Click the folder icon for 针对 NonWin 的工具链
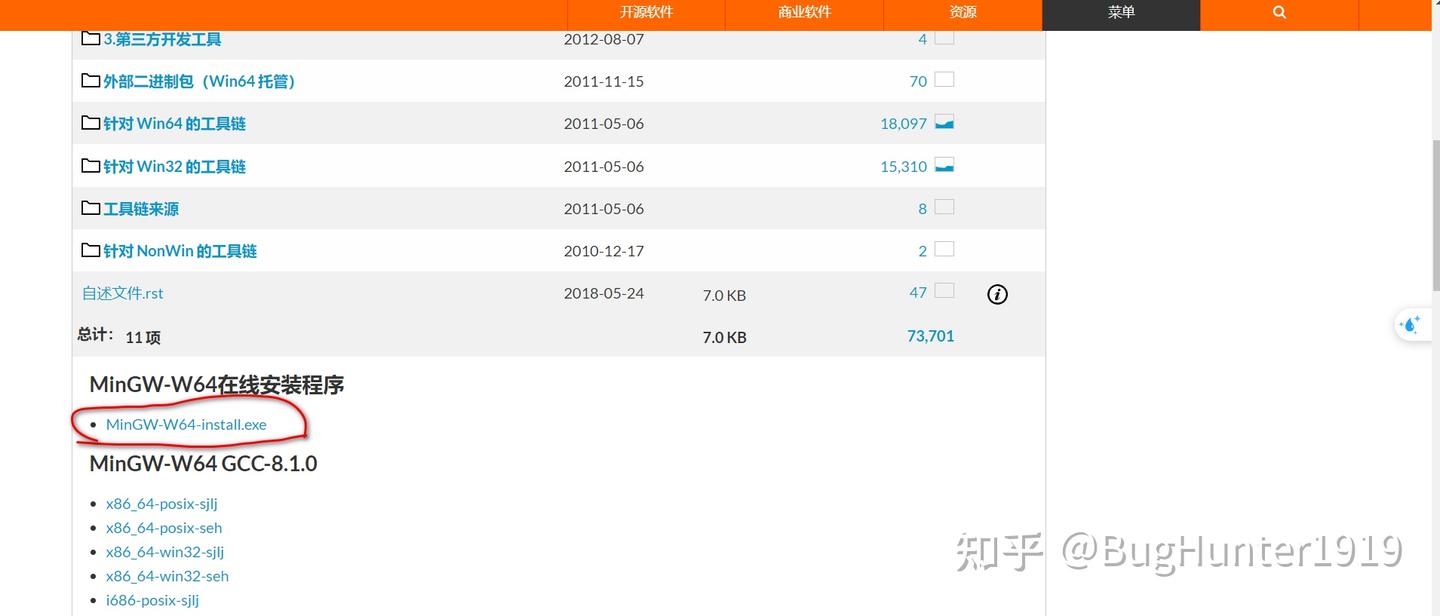The image size is (1440, 616). coord(91,250)
